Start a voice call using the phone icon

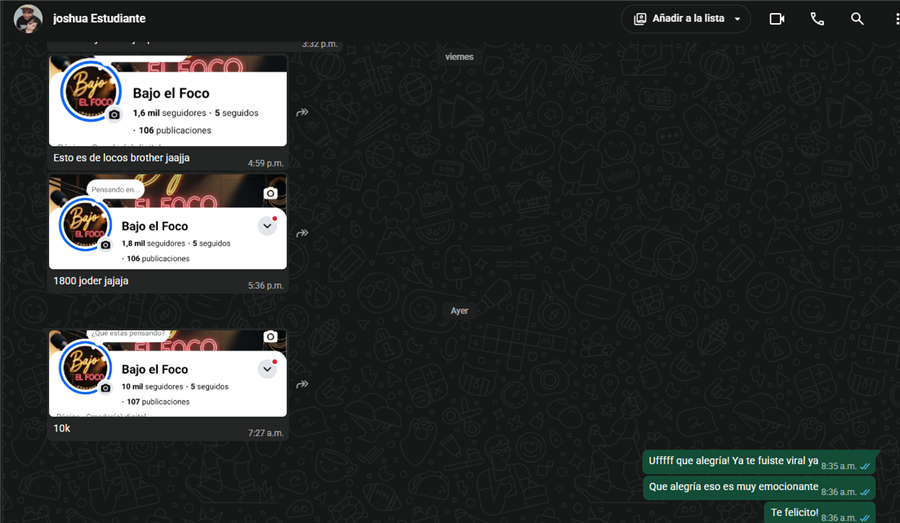coord(817,19)
